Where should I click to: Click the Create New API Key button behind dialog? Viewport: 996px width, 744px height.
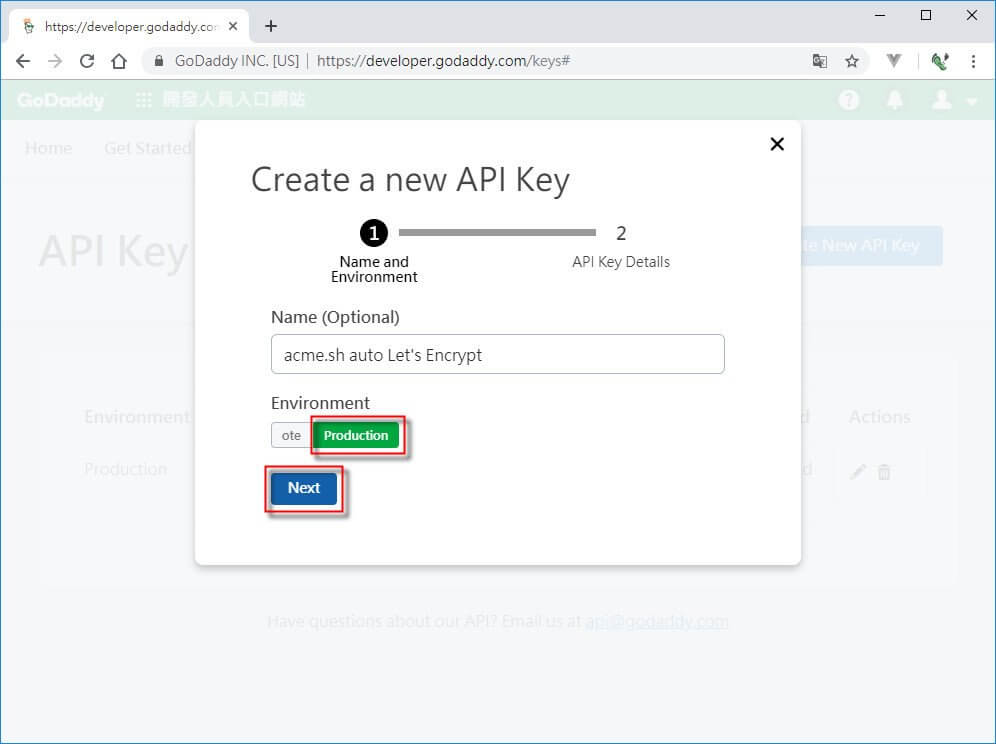(871, 245)
